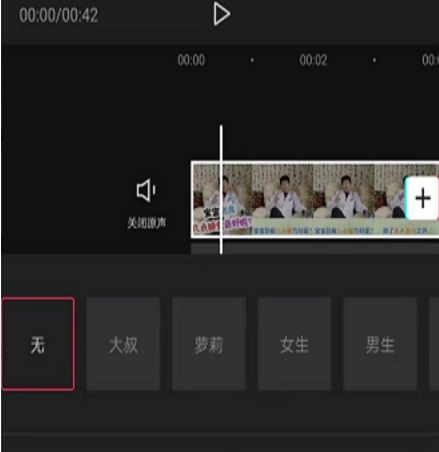Click the dot after the 00:02 mark

(374, 60)
